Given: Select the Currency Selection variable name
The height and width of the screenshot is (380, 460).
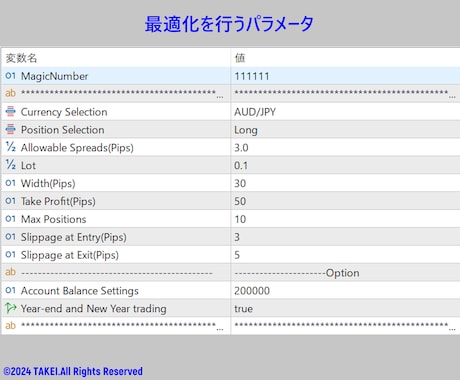Looking at the screenshot, I should click(x=64, y=112).
